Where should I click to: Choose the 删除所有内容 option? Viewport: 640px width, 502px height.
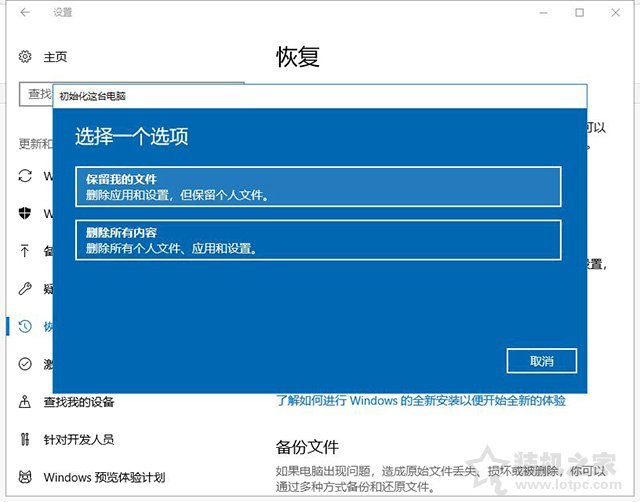coord(318,240)
